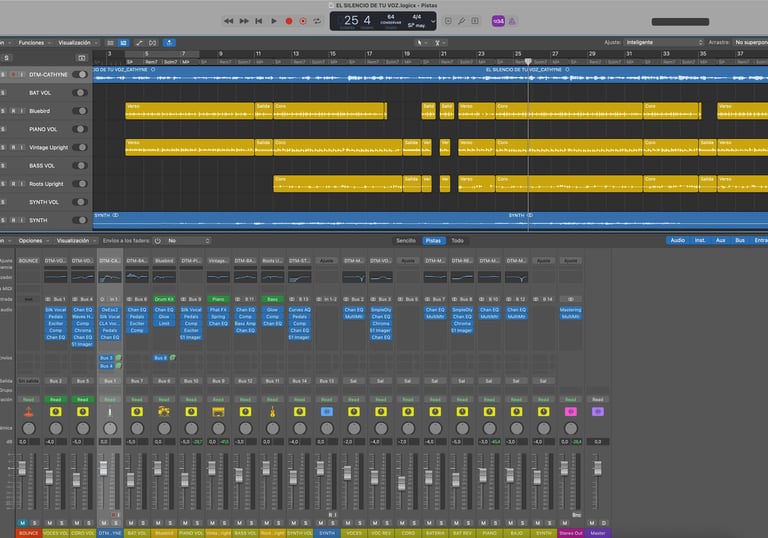Switch mixer view to Todo tab
768x538 pixels.
click(x=457, y=241)
